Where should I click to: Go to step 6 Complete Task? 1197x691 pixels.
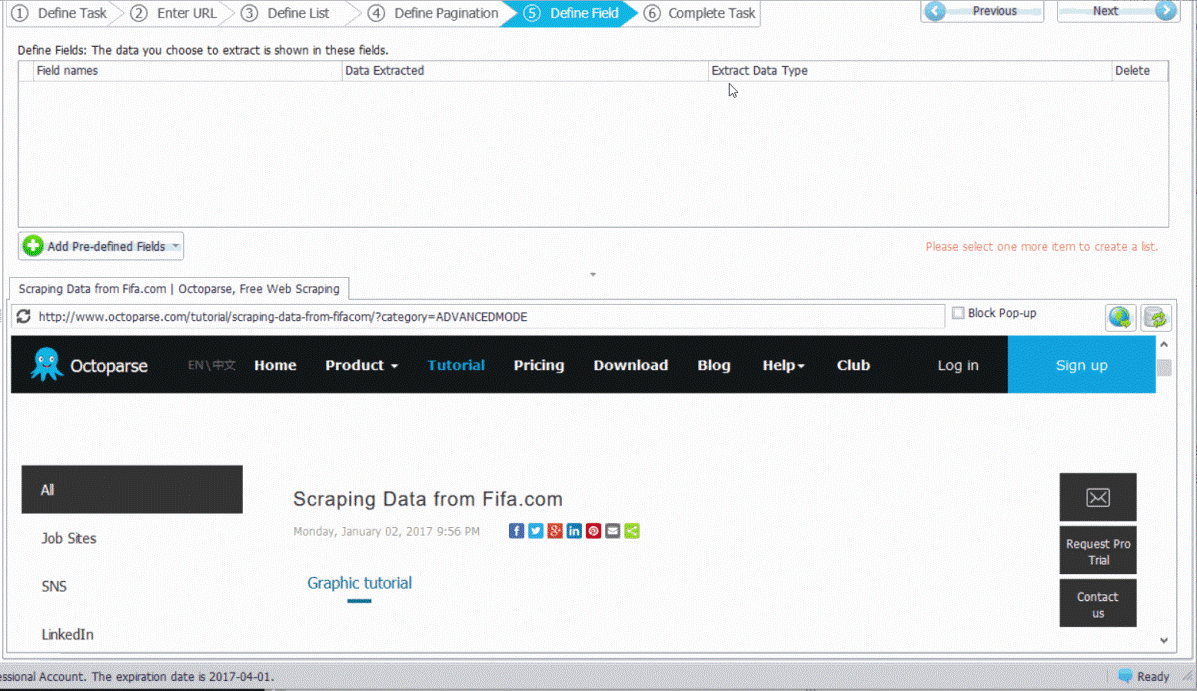click(700, 13)
